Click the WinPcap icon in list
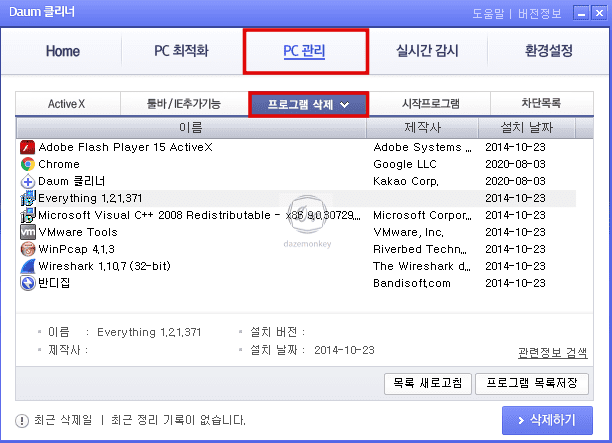Image resolution: width=612 pixels, height=443 pixels. (x=27, y=249)
